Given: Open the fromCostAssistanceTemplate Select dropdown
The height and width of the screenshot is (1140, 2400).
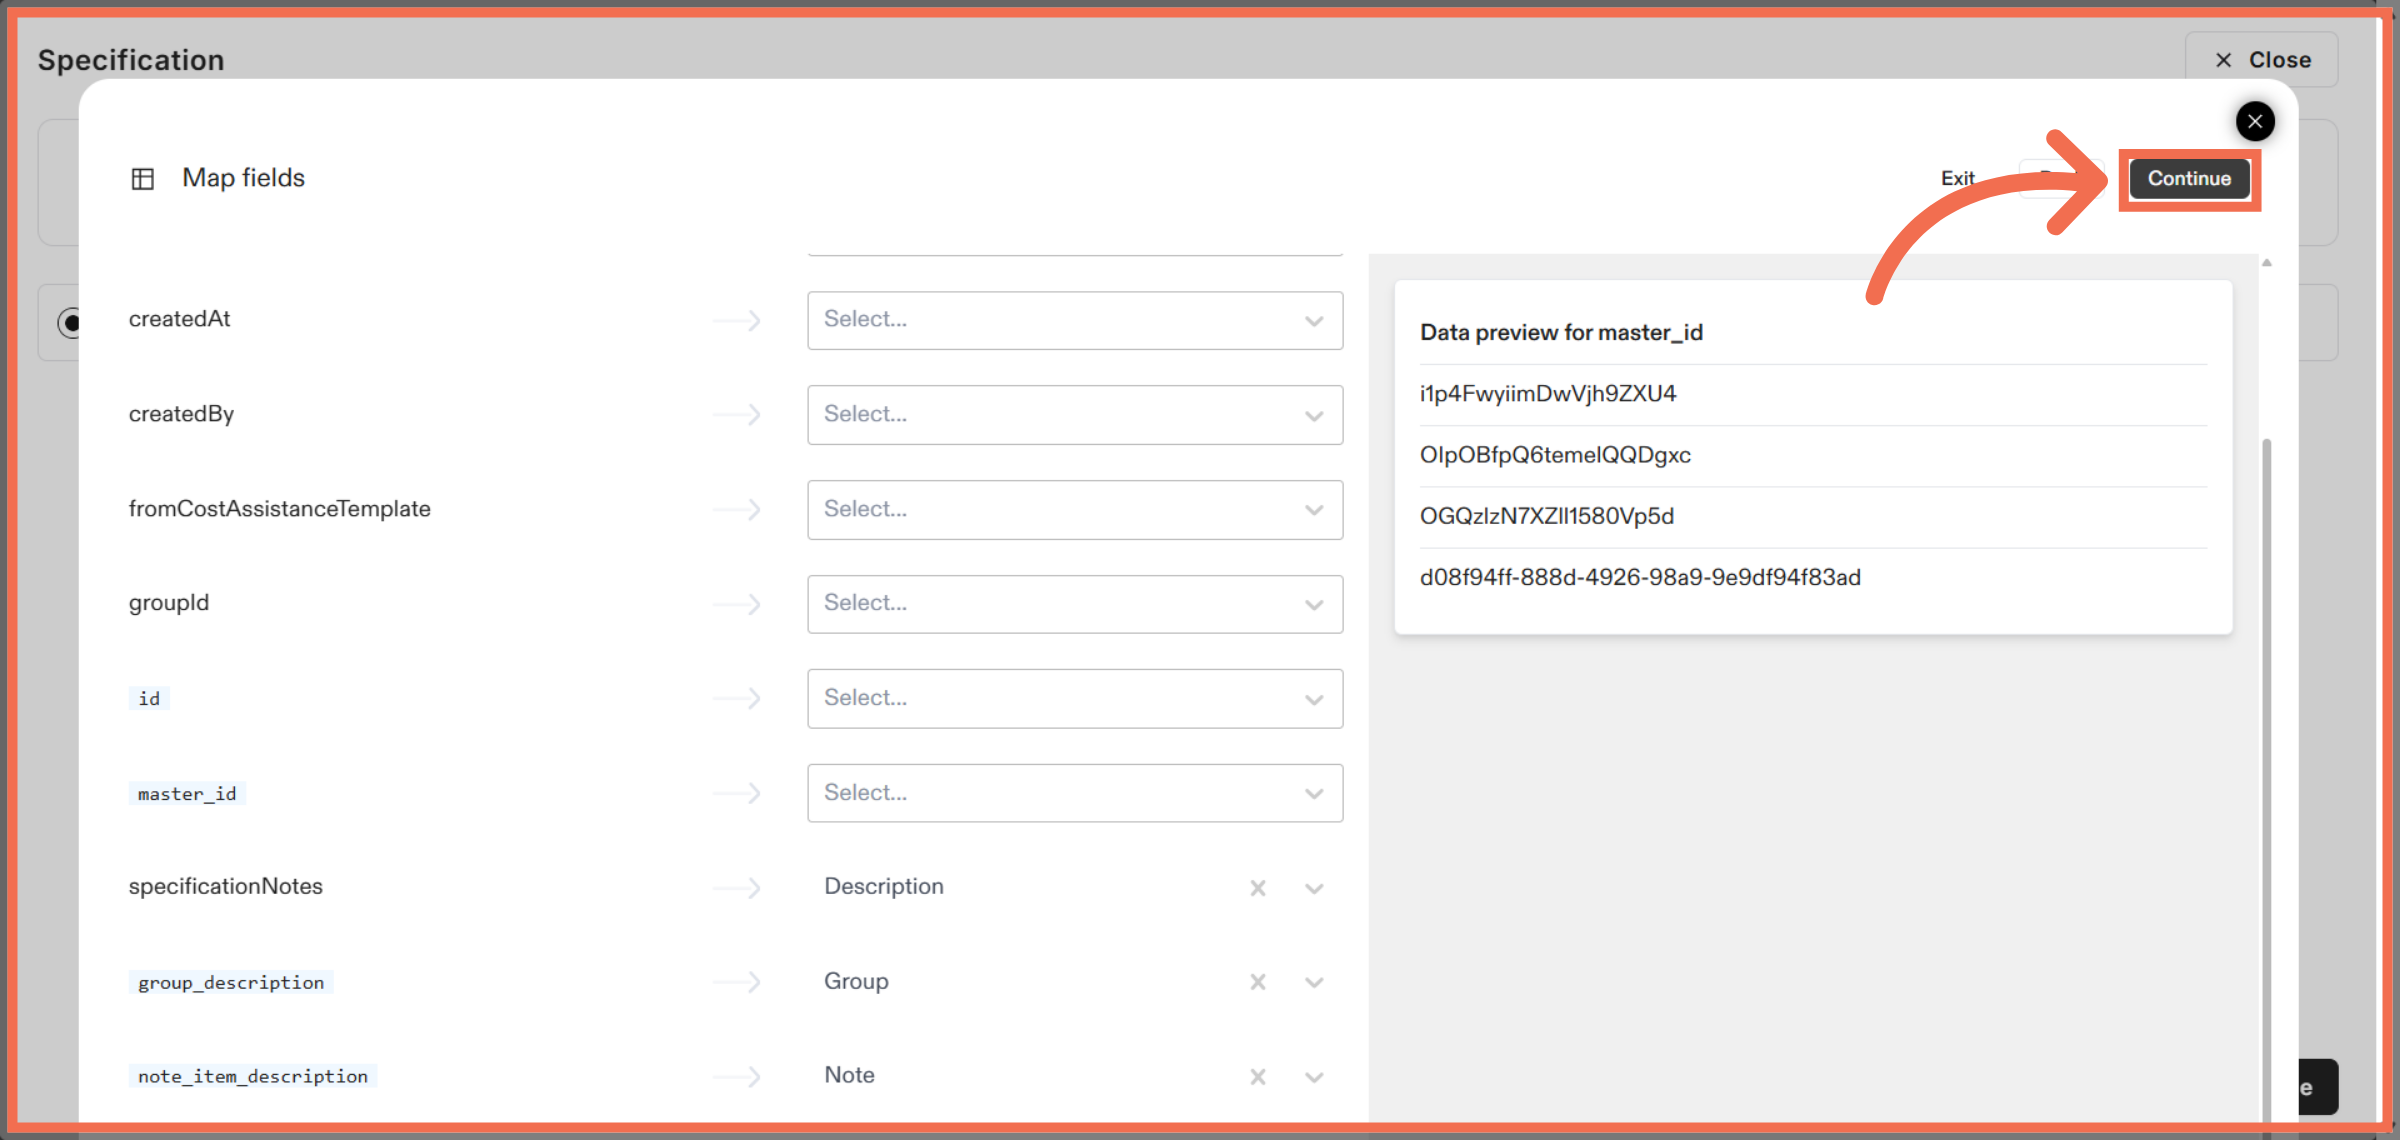Looking at the screenshot, I should tap(1074, 509).
